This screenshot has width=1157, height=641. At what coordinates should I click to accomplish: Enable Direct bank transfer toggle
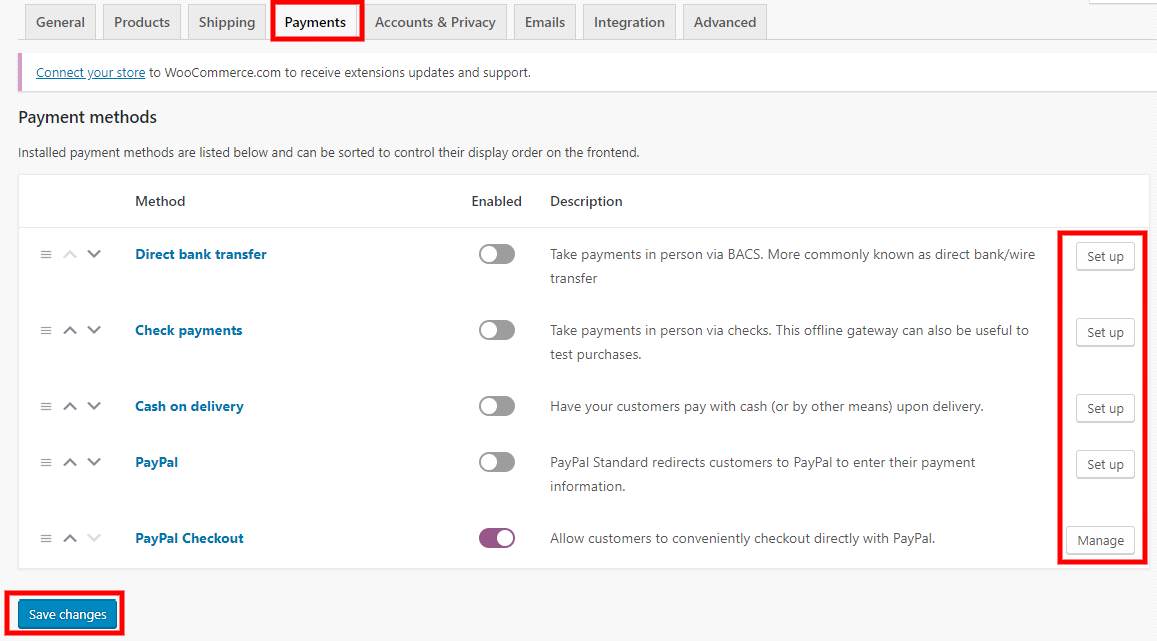click(x=496, y=255)
